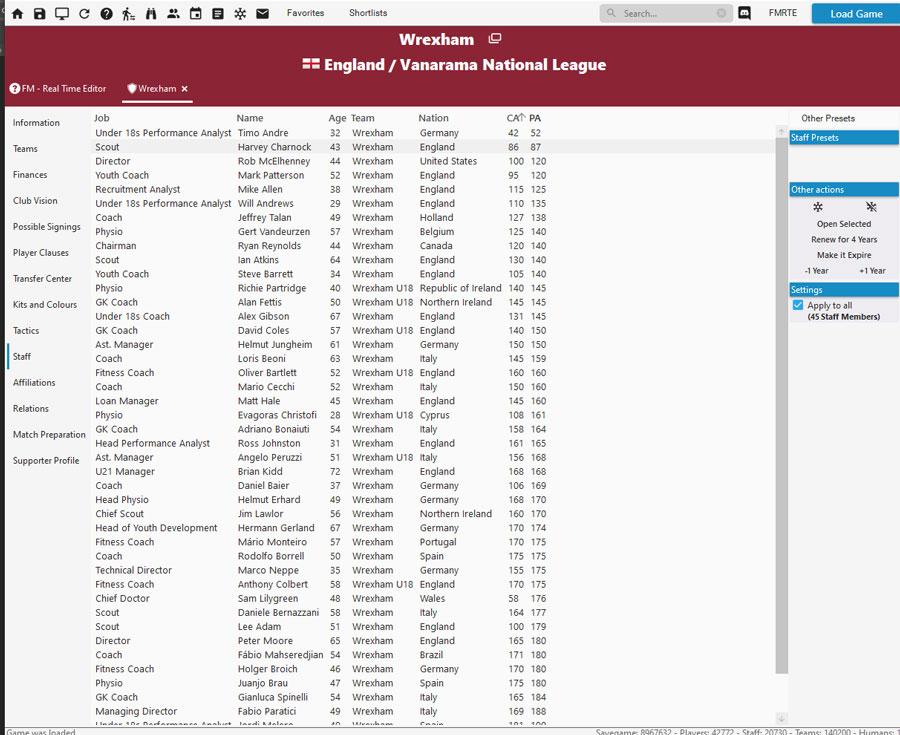Screen dimensions: 900x735
Task: Clear the search box with its X icon
Action: pyautogui.click(x=721, y=13)
